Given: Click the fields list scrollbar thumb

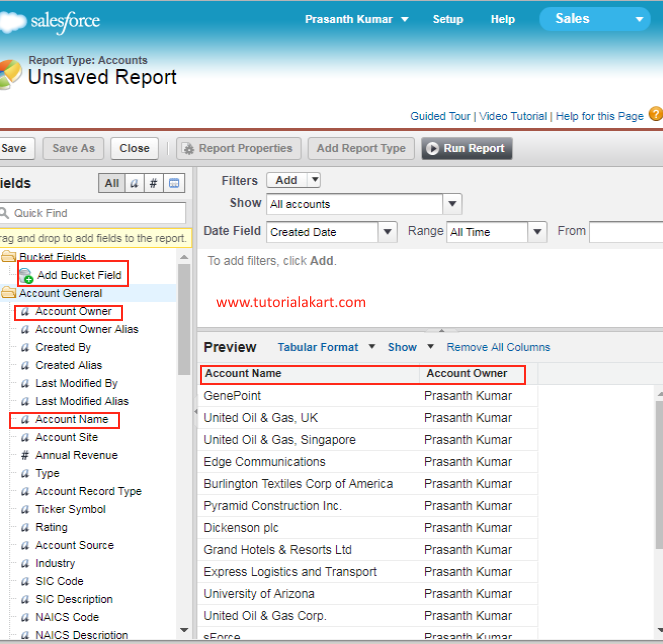Looking at the screenshot, I should (x=184, y=319).
